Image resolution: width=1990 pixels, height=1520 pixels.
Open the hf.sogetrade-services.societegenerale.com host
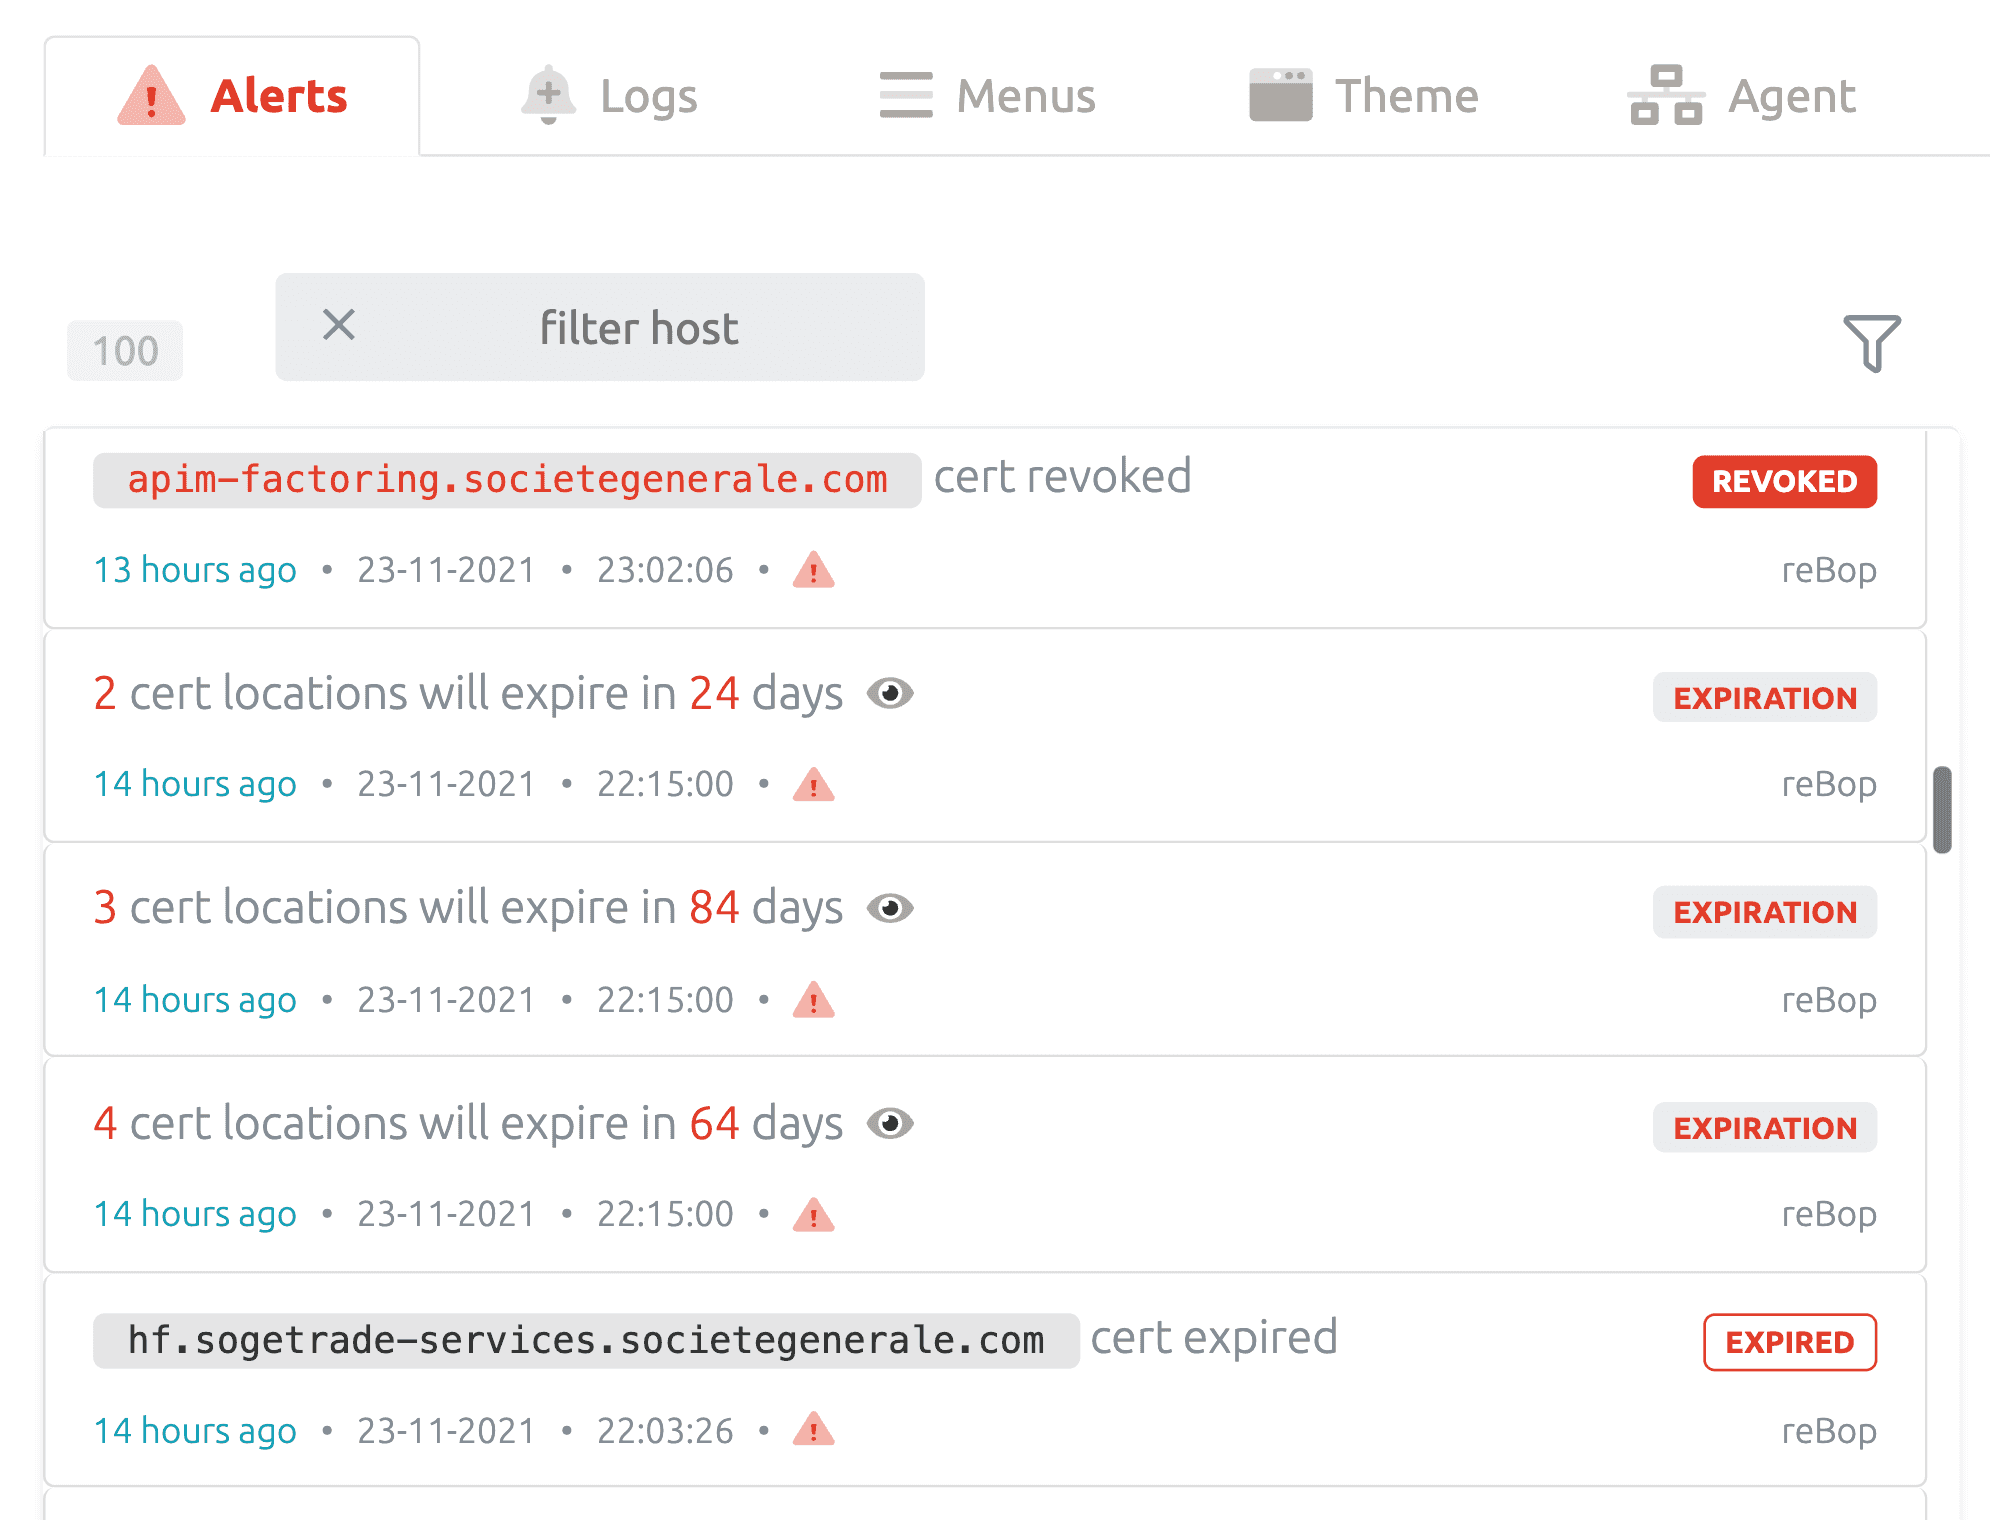click(586, 1341)
